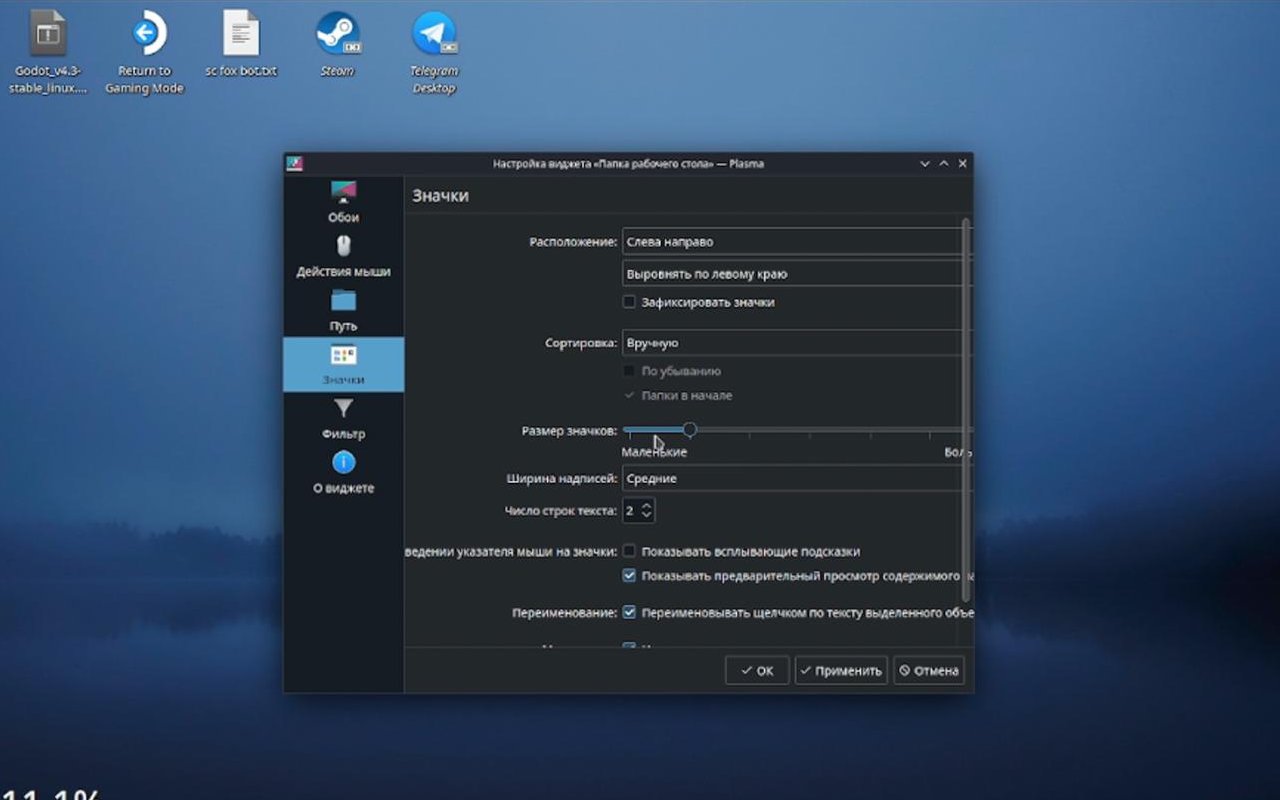Open the Путь folder icon in sidebar
This screenshot has height=800, width=1280.
[x=343, y=300]
